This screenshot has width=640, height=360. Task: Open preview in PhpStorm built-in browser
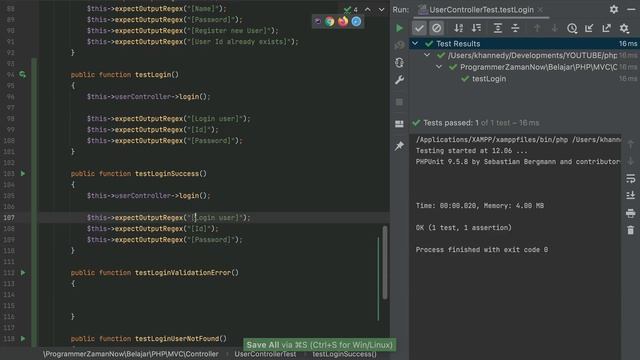tap(318, 22)
